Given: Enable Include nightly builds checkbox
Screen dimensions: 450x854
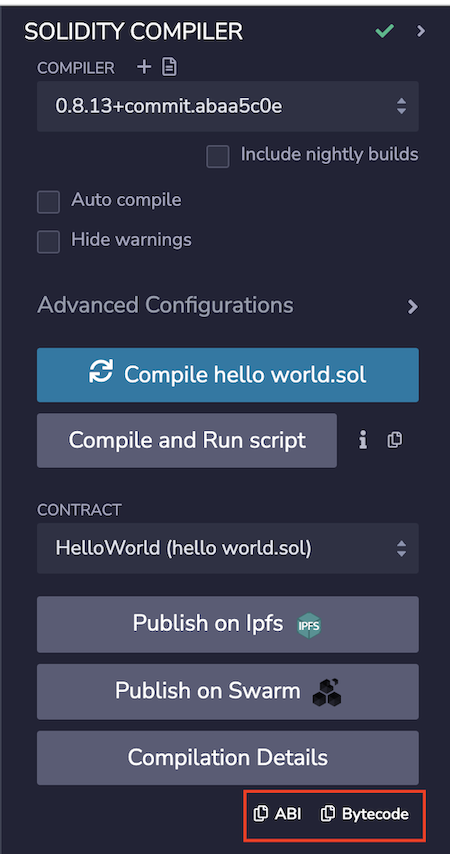Looking at the screenshot, I should click(218, 157).
